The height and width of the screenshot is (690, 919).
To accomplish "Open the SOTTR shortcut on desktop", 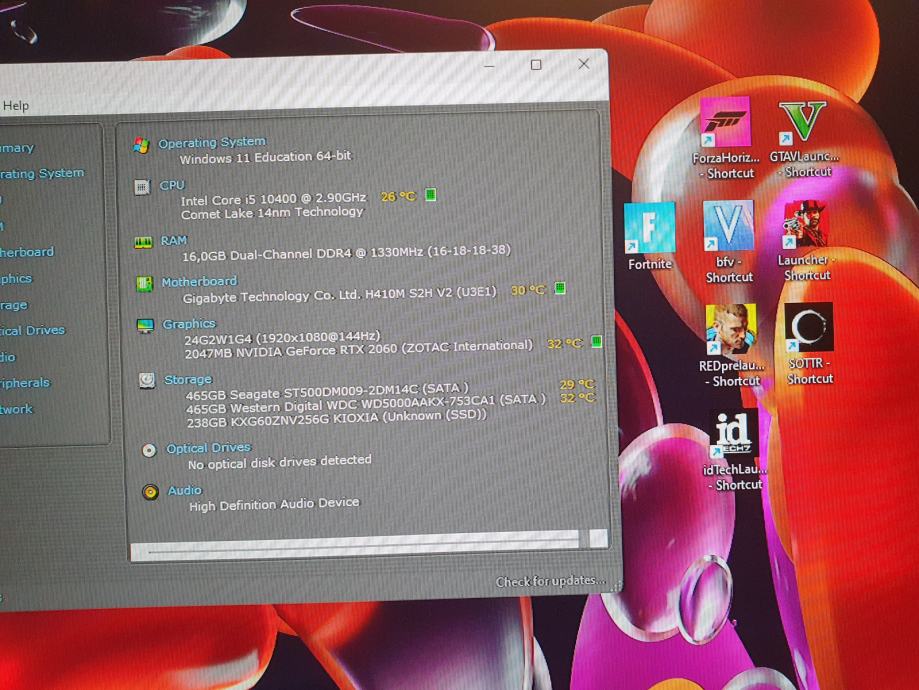I will pos(809,344).
